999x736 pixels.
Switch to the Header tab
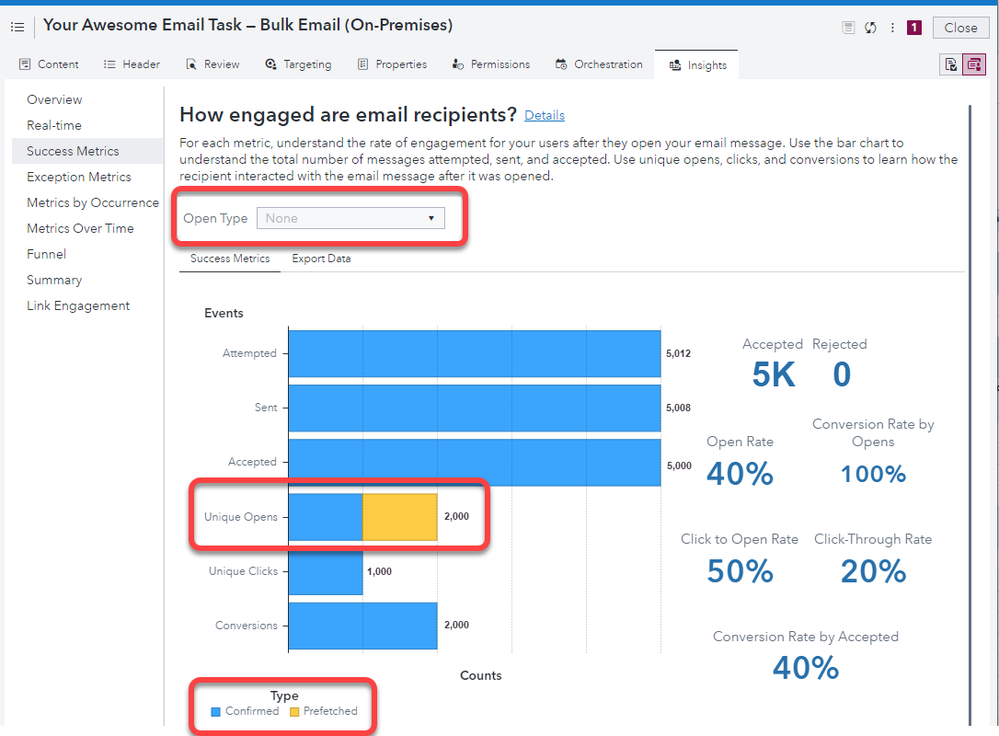coord(132,64)
